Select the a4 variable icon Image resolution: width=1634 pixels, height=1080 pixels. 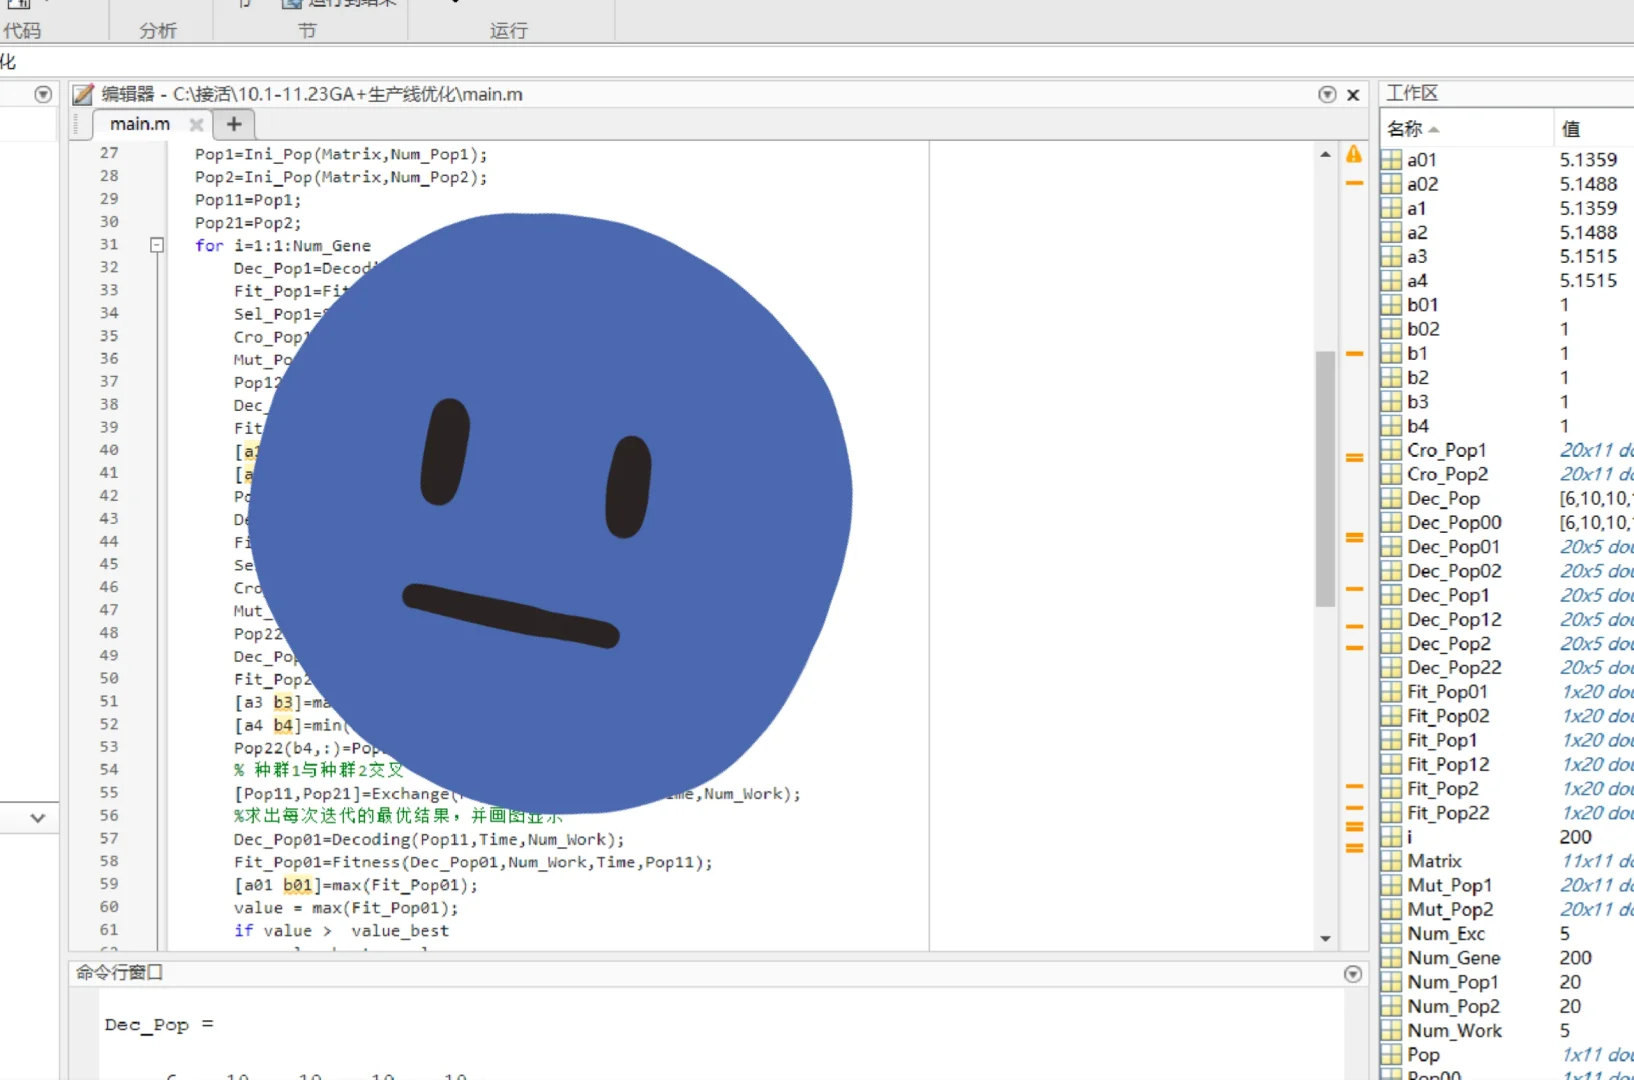tap(1391, 281)
